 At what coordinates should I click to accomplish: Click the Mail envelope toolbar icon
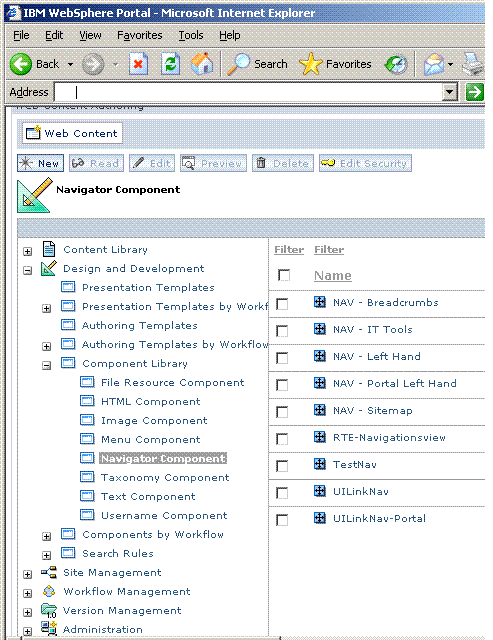pos(433,64)
